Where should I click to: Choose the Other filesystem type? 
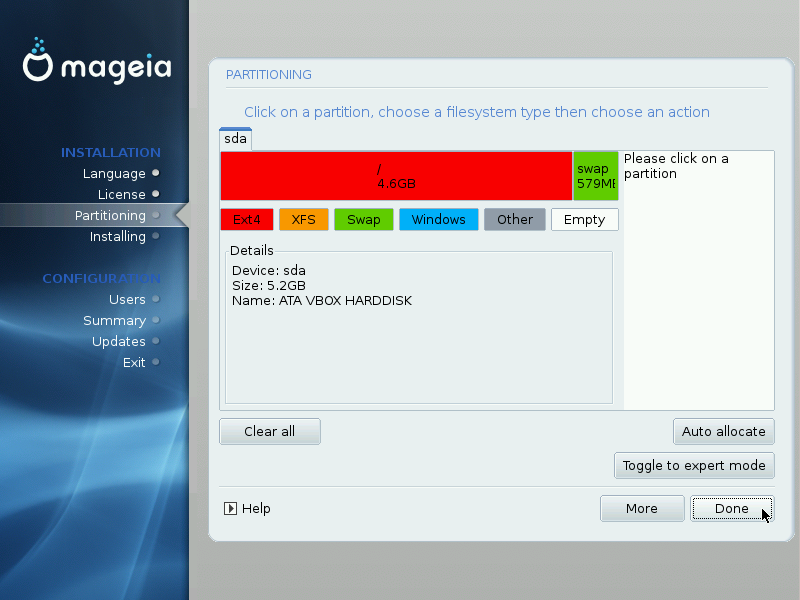click(x=515, y=219)
